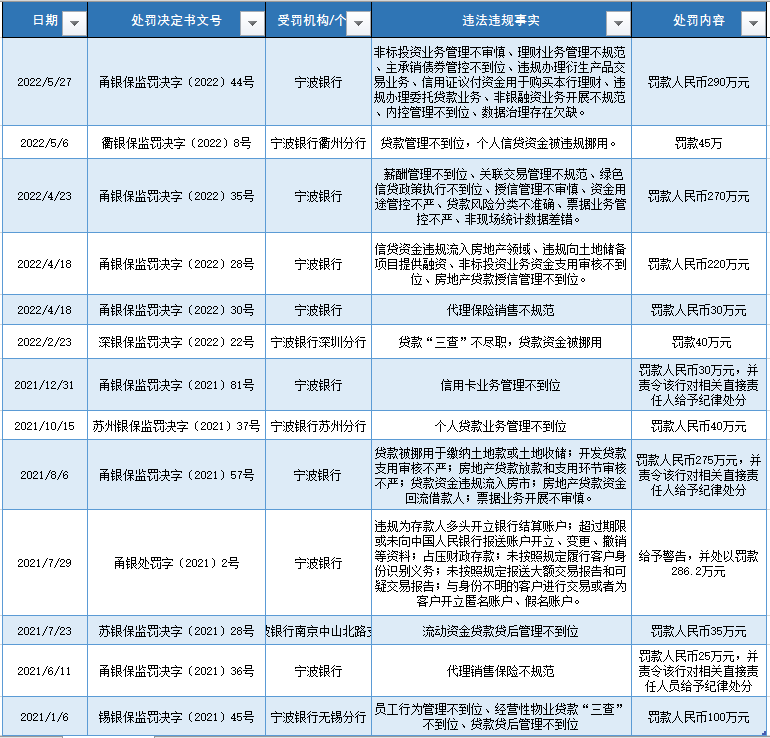Select cell 宁波银行无锡分行
This screenshot has width=770, height=738.
[318, 717]
